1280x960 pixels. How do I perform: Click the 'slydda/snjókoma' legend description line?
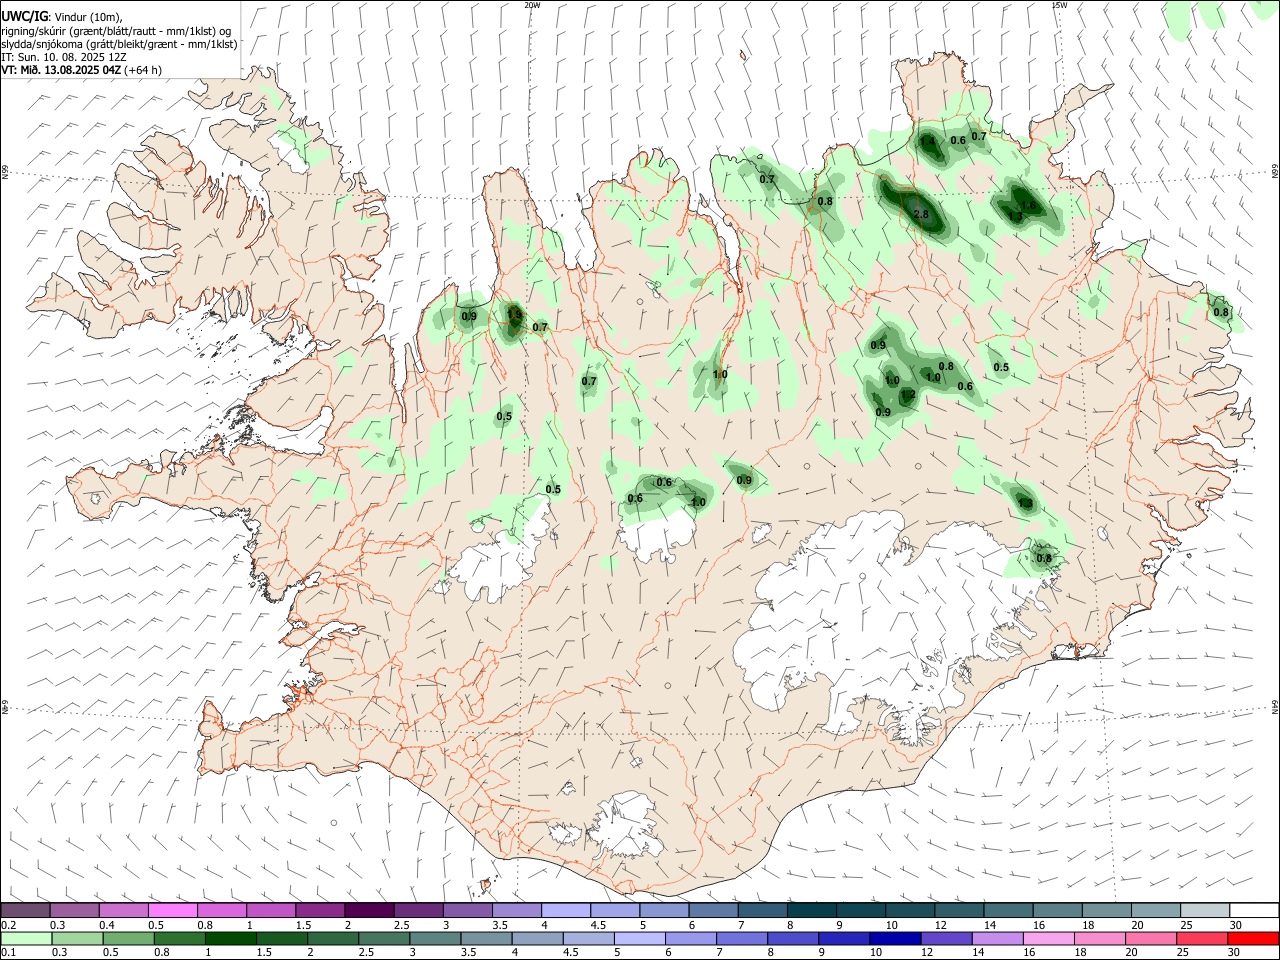click(x=120, y=44)
